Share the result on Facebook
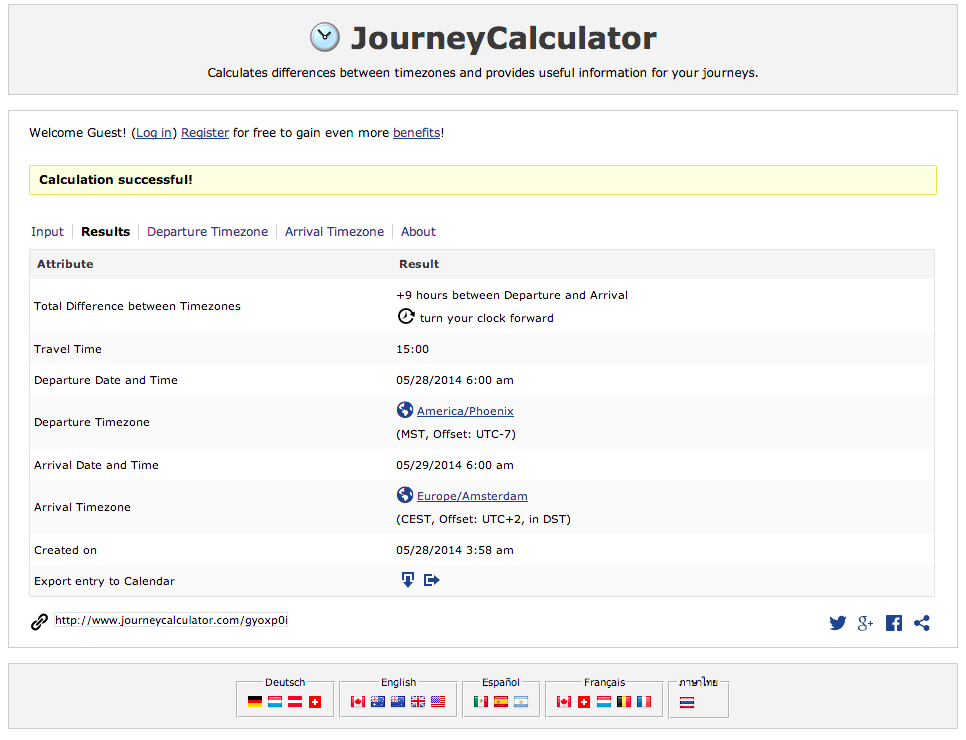Viewport: 966px width, 740px height. click(894, 623)
